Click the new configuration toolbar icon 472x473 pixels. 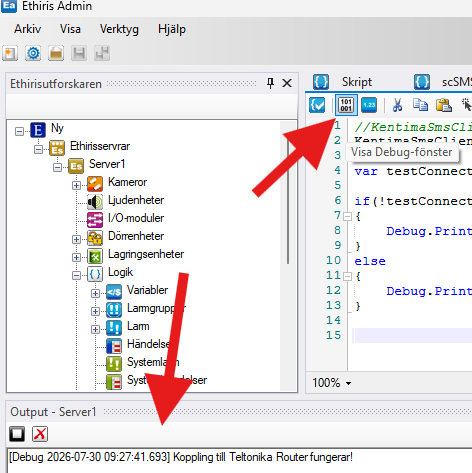[x=10, y=53]
